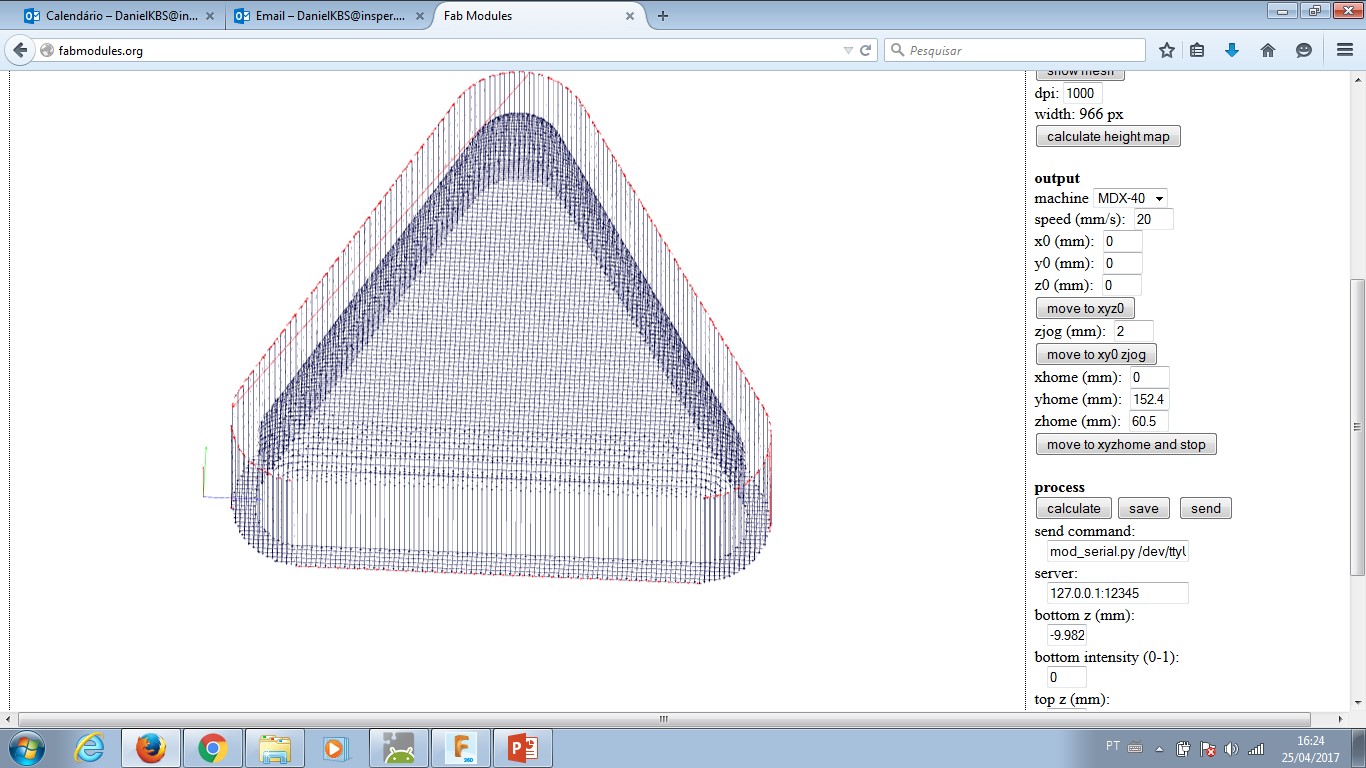Select the Fab Modules tab
The image size is (1366, 768).
[x=539, y=16]
